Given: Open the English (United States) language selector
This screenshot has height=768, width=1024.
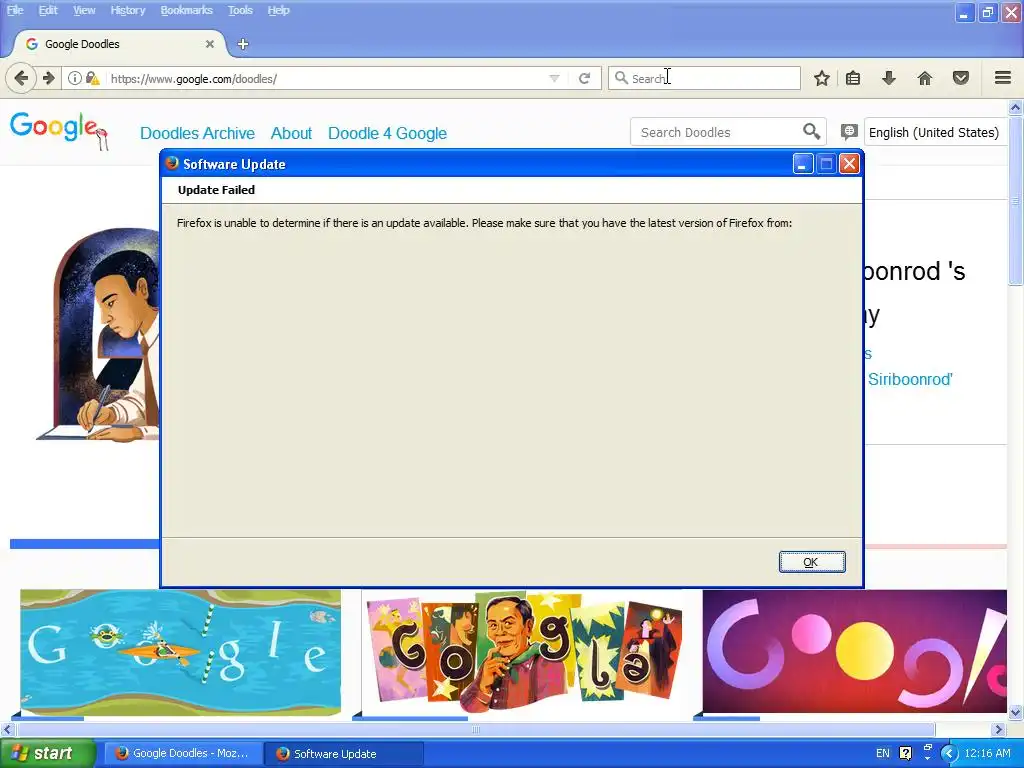Looking at the screenshot, I should click(x=934, y=133).
